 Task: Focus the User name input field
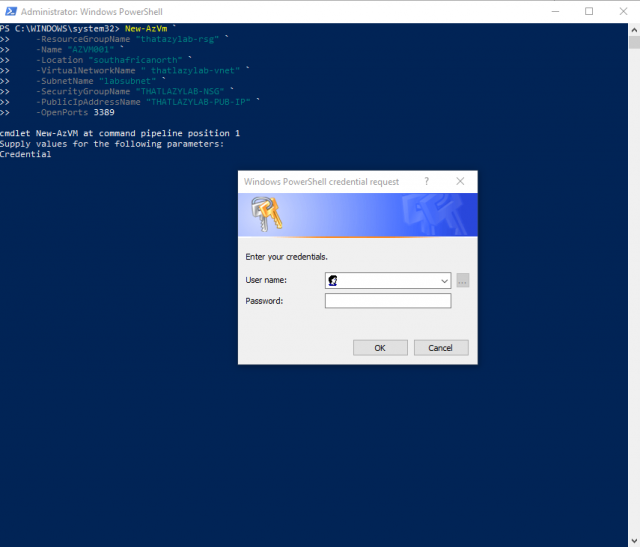point(388,281)
